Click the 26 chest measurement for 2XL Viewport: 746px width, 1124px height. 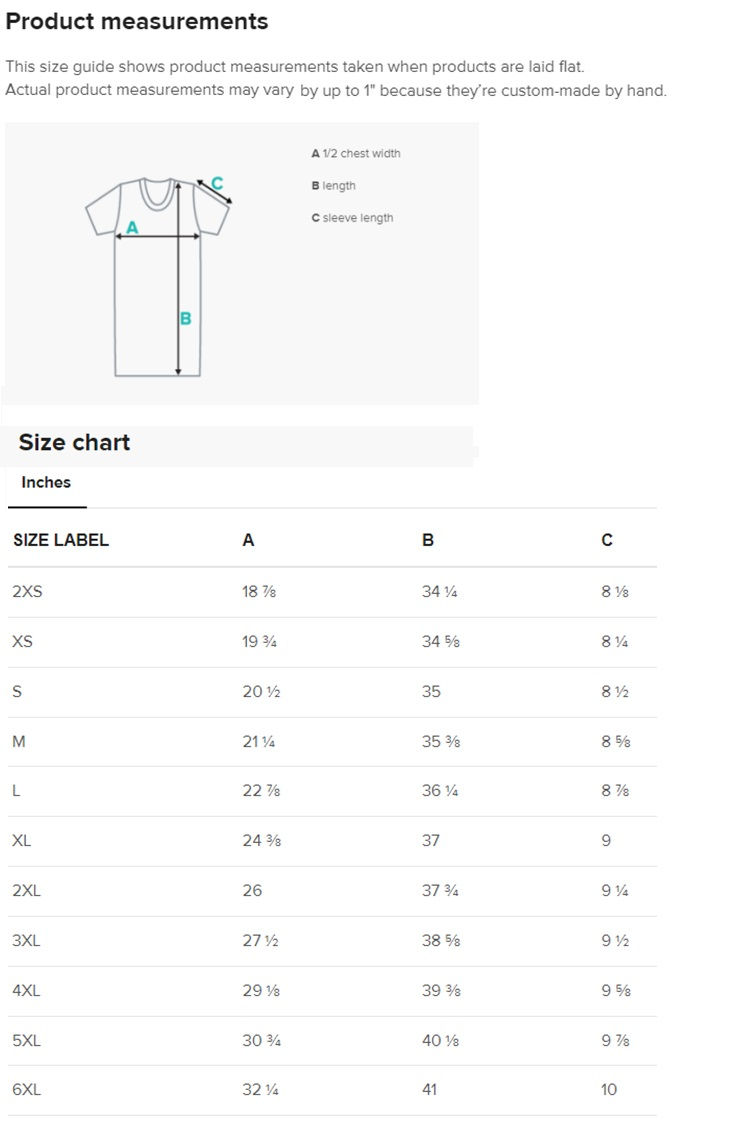[x=253, y=891]
